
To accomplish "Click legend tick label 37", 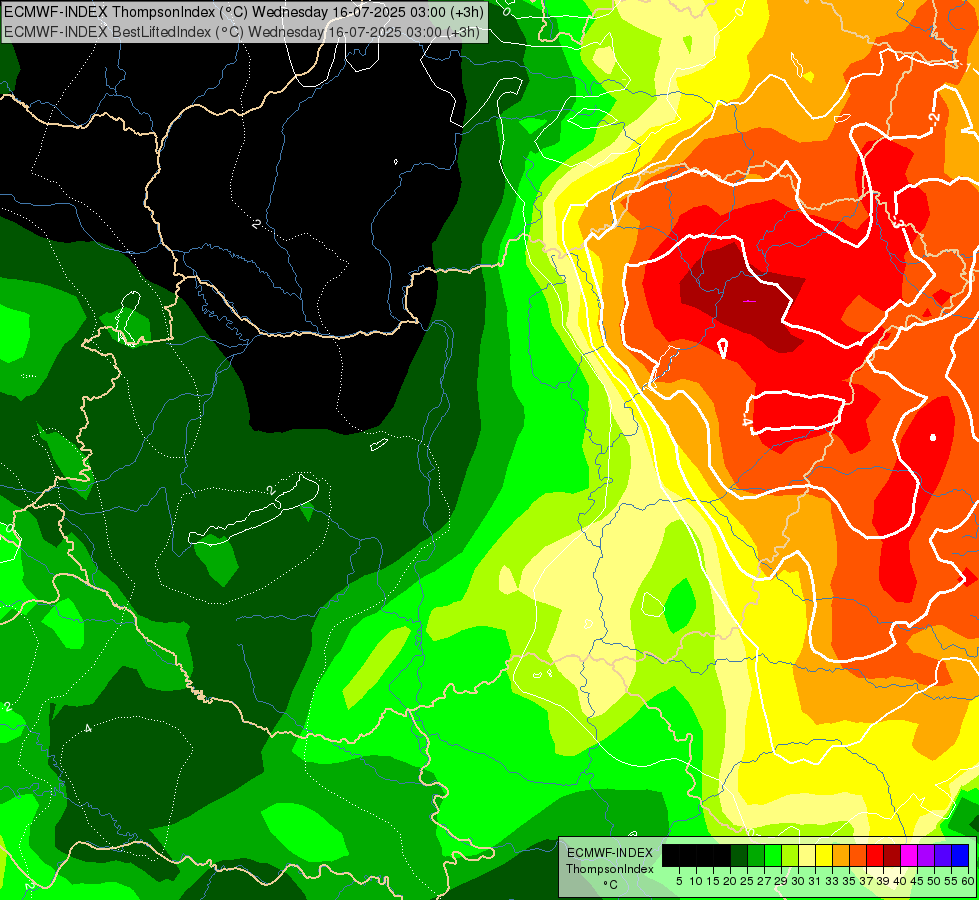I will (x=867, y=881).
